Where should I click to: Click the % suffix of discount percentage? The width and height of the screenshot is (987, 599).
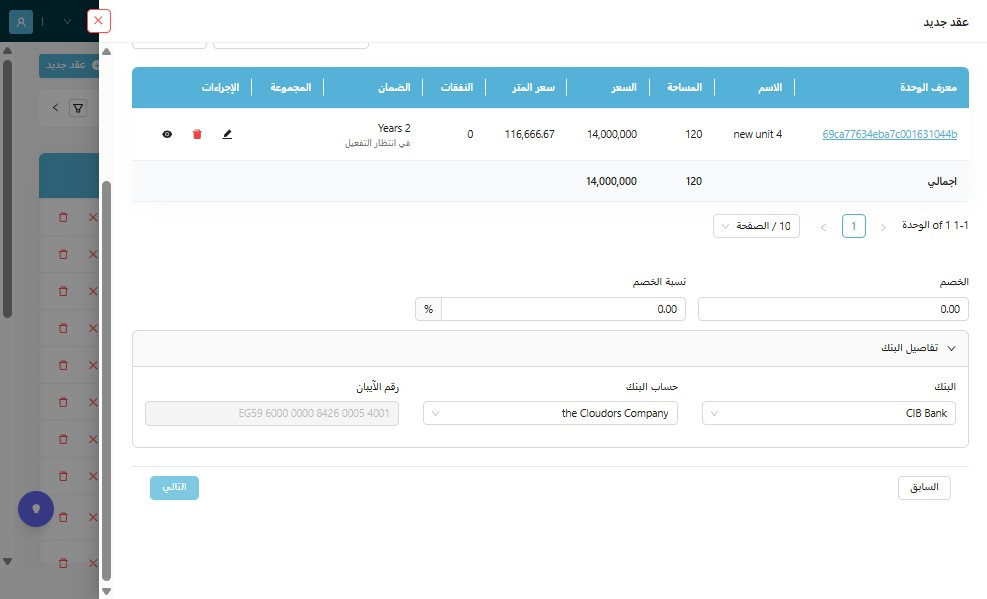point(429,309)
